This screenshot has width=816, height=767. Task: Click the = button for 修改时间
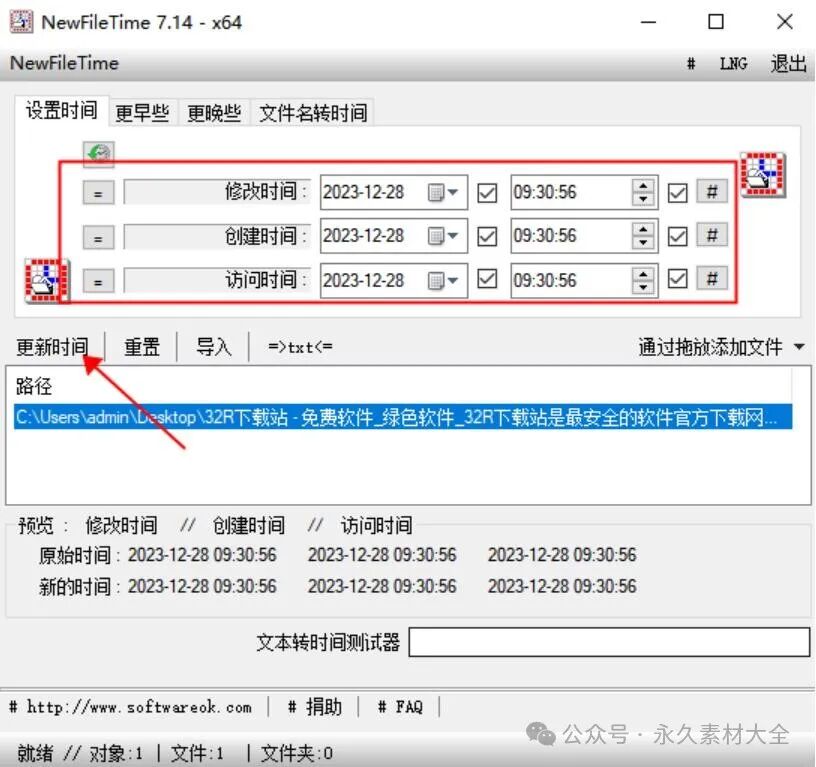pyautogui.click(x=98, y=194)
